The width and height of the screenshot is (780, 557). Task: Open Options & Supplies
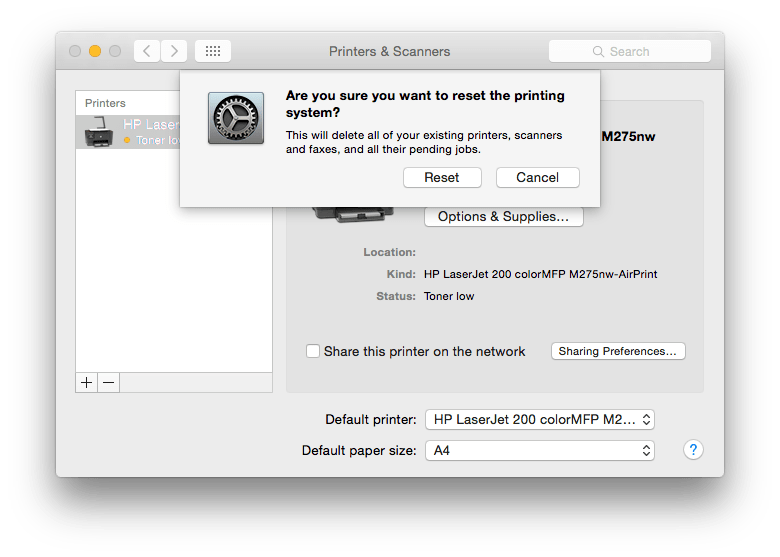[503, 217]
